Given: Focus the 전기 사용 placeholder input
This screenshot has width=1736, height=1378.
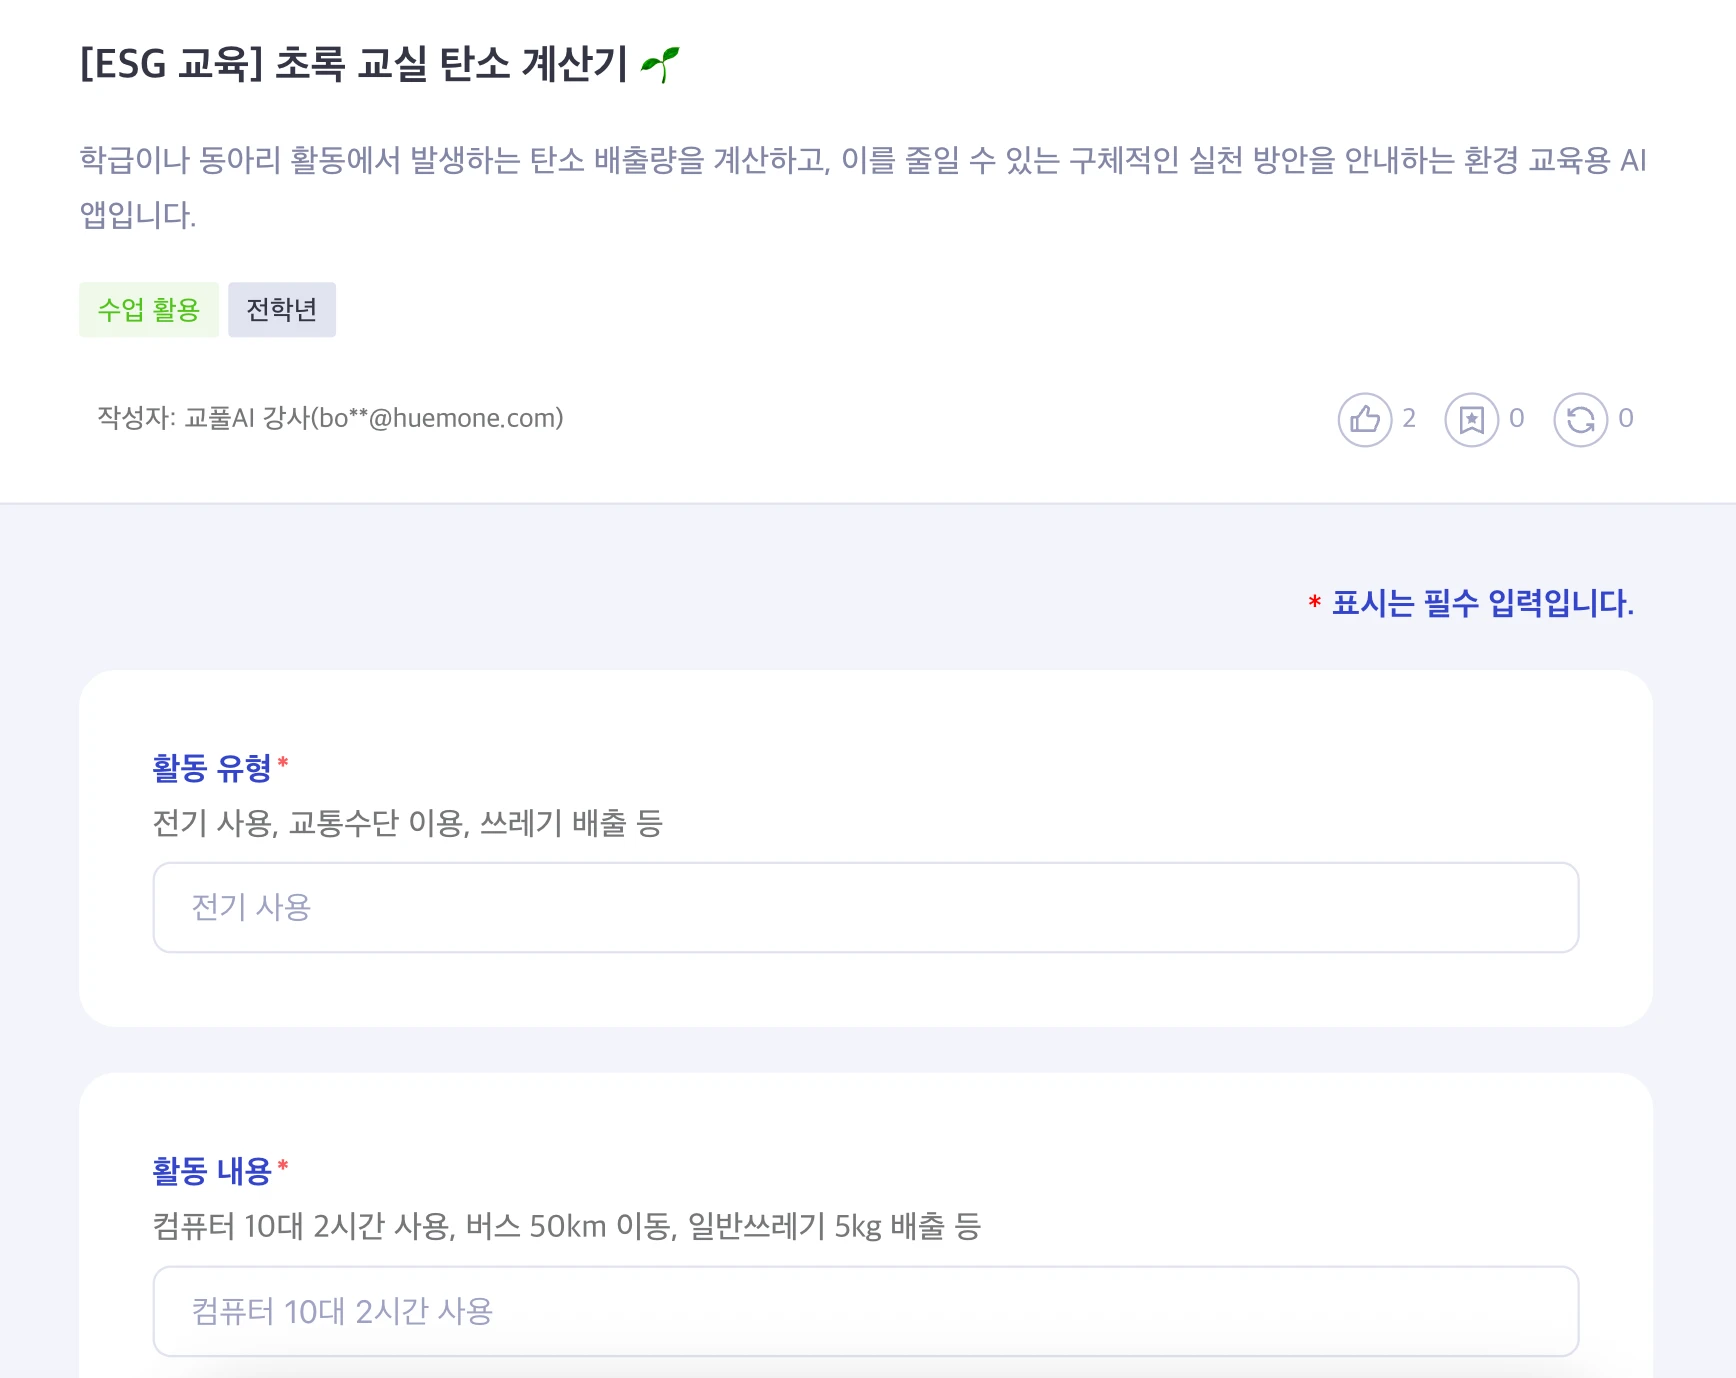Looking at the screenshot, I should [x=865, y=908].
